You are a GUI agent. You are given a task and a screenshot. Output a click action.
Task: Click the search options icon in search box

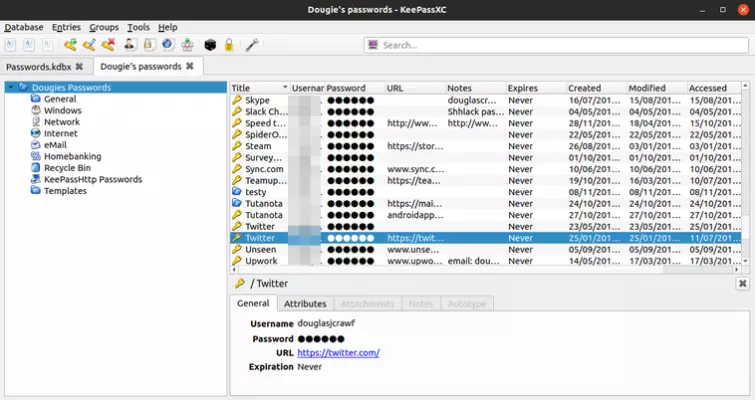pos(373,45)
